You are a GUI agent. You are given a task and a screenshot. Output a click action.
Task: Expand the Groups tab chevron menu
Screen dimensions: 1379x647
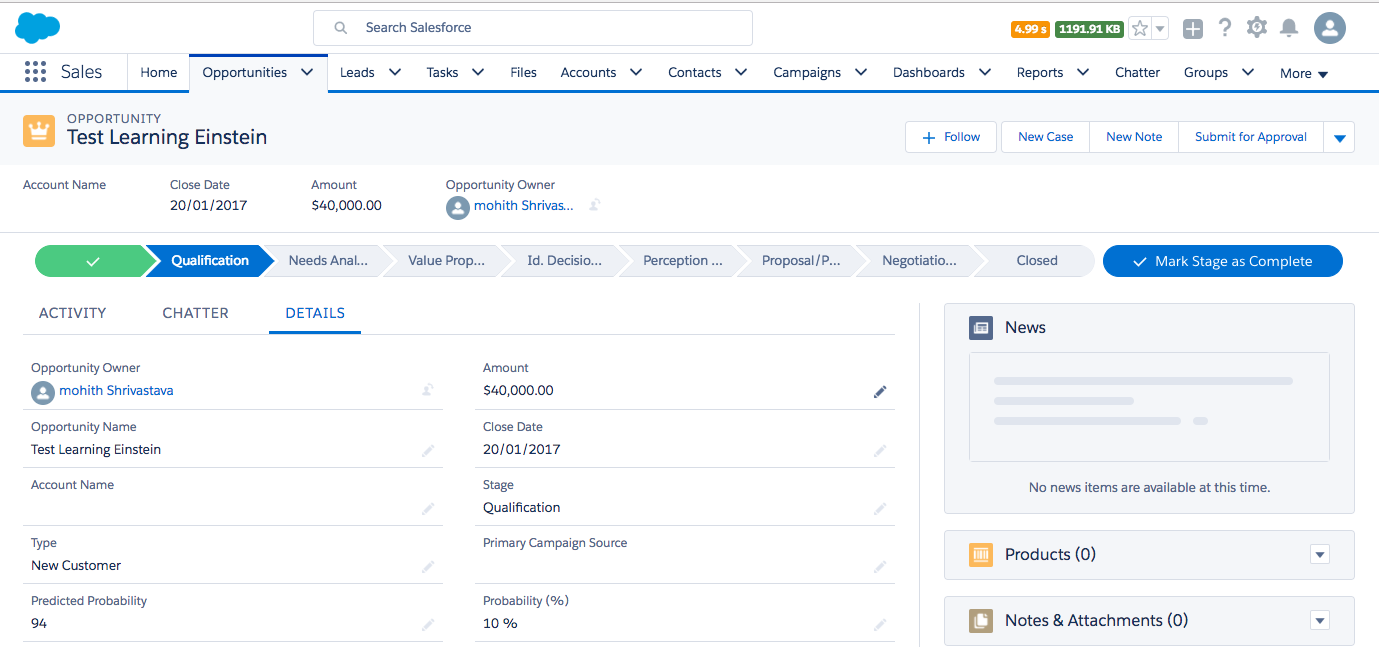1248,72
